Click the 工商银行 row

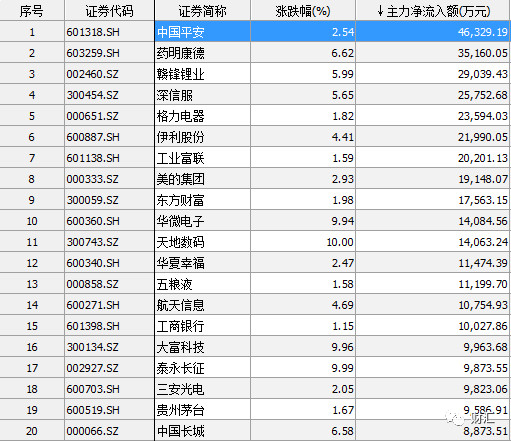tap(255, 326)
